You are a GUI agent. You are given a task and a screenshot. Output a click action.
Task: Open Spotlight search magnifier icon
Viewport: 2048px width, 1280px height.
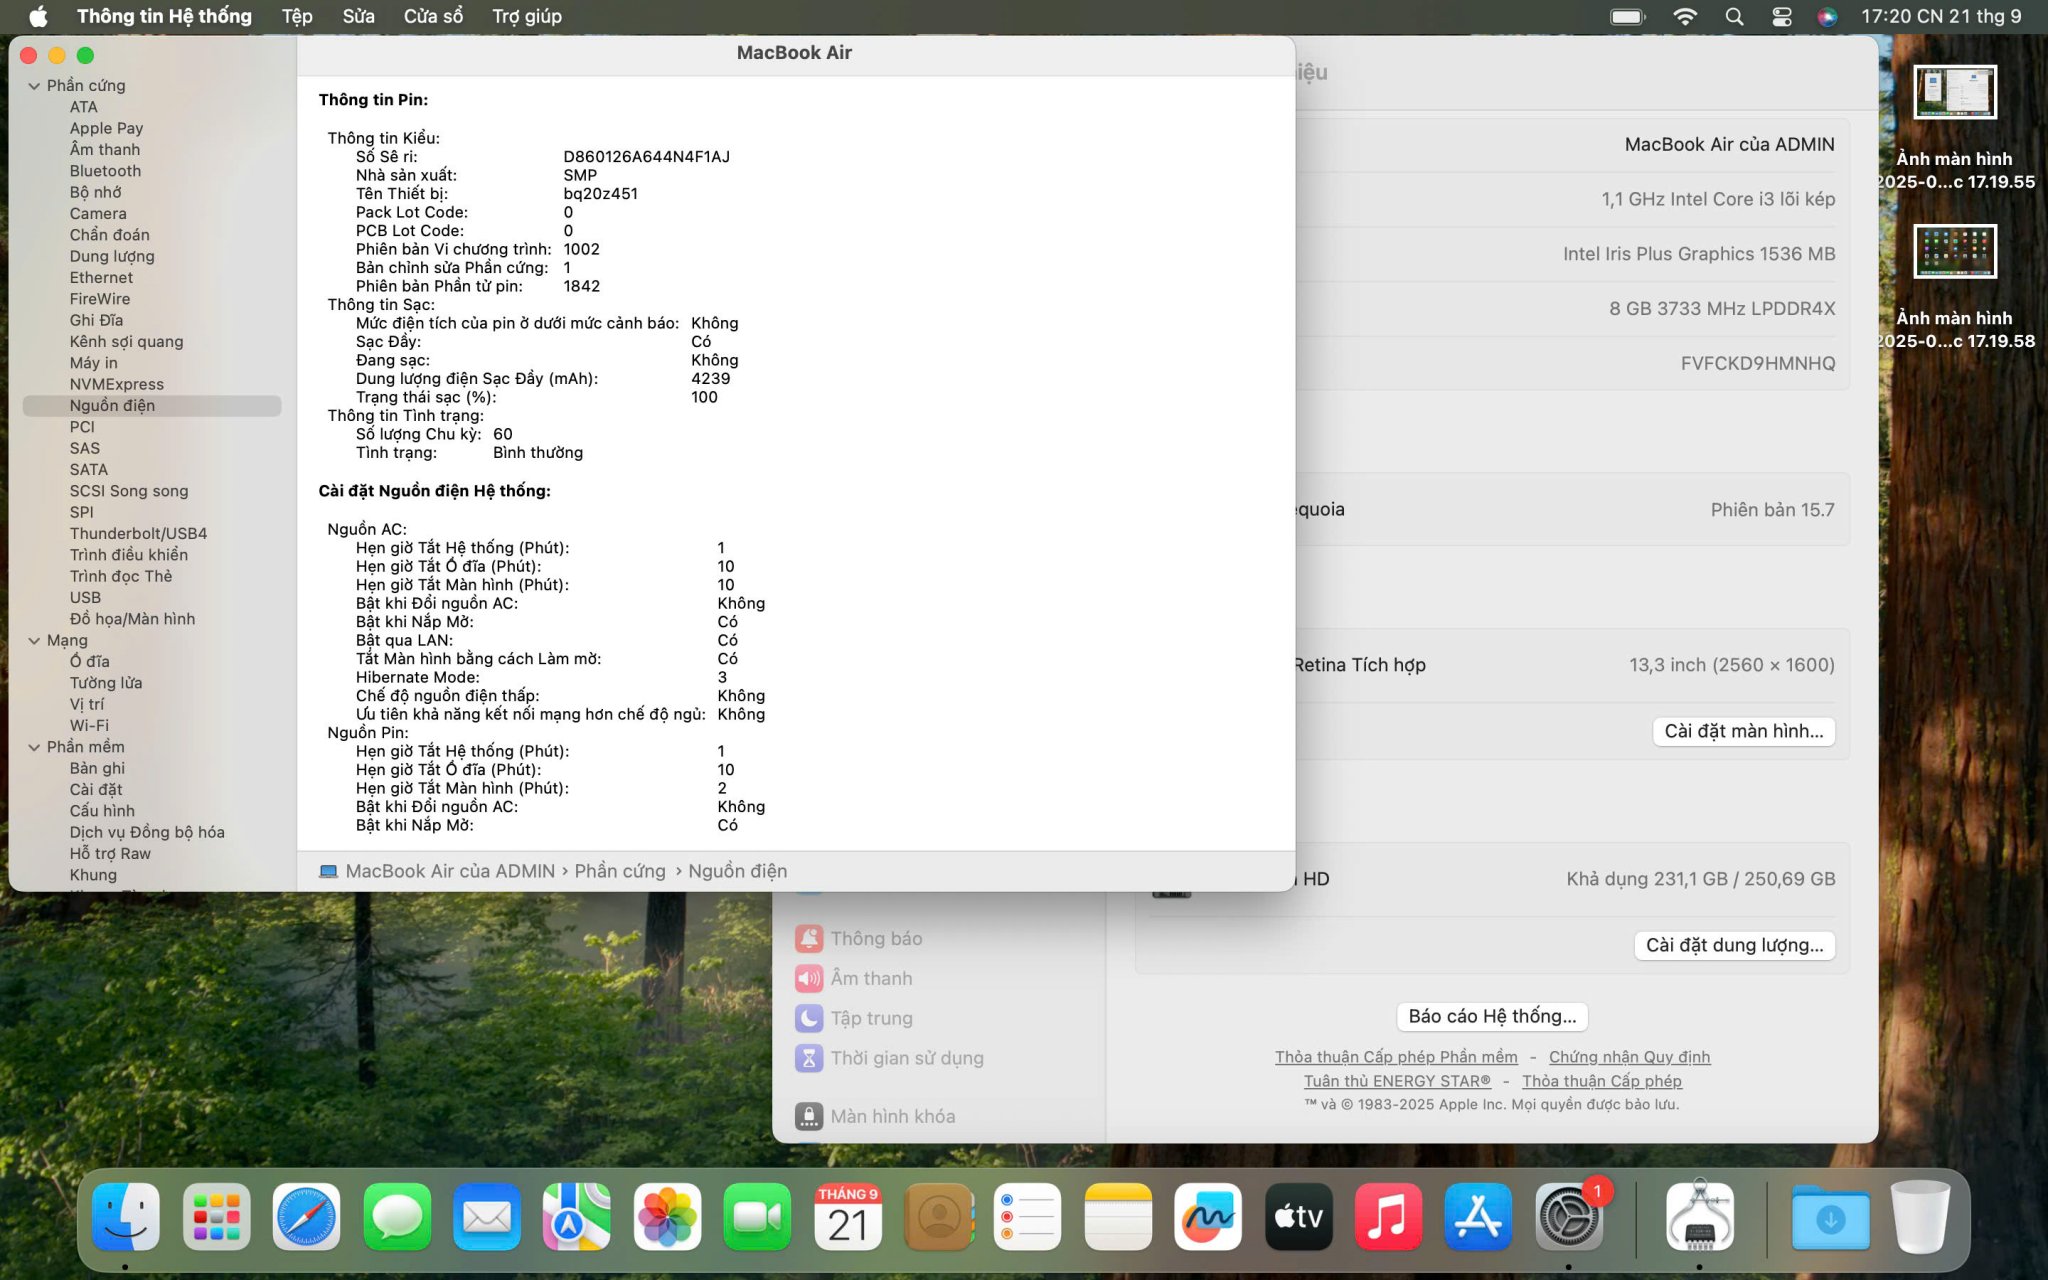click(x=1734, y=17)
